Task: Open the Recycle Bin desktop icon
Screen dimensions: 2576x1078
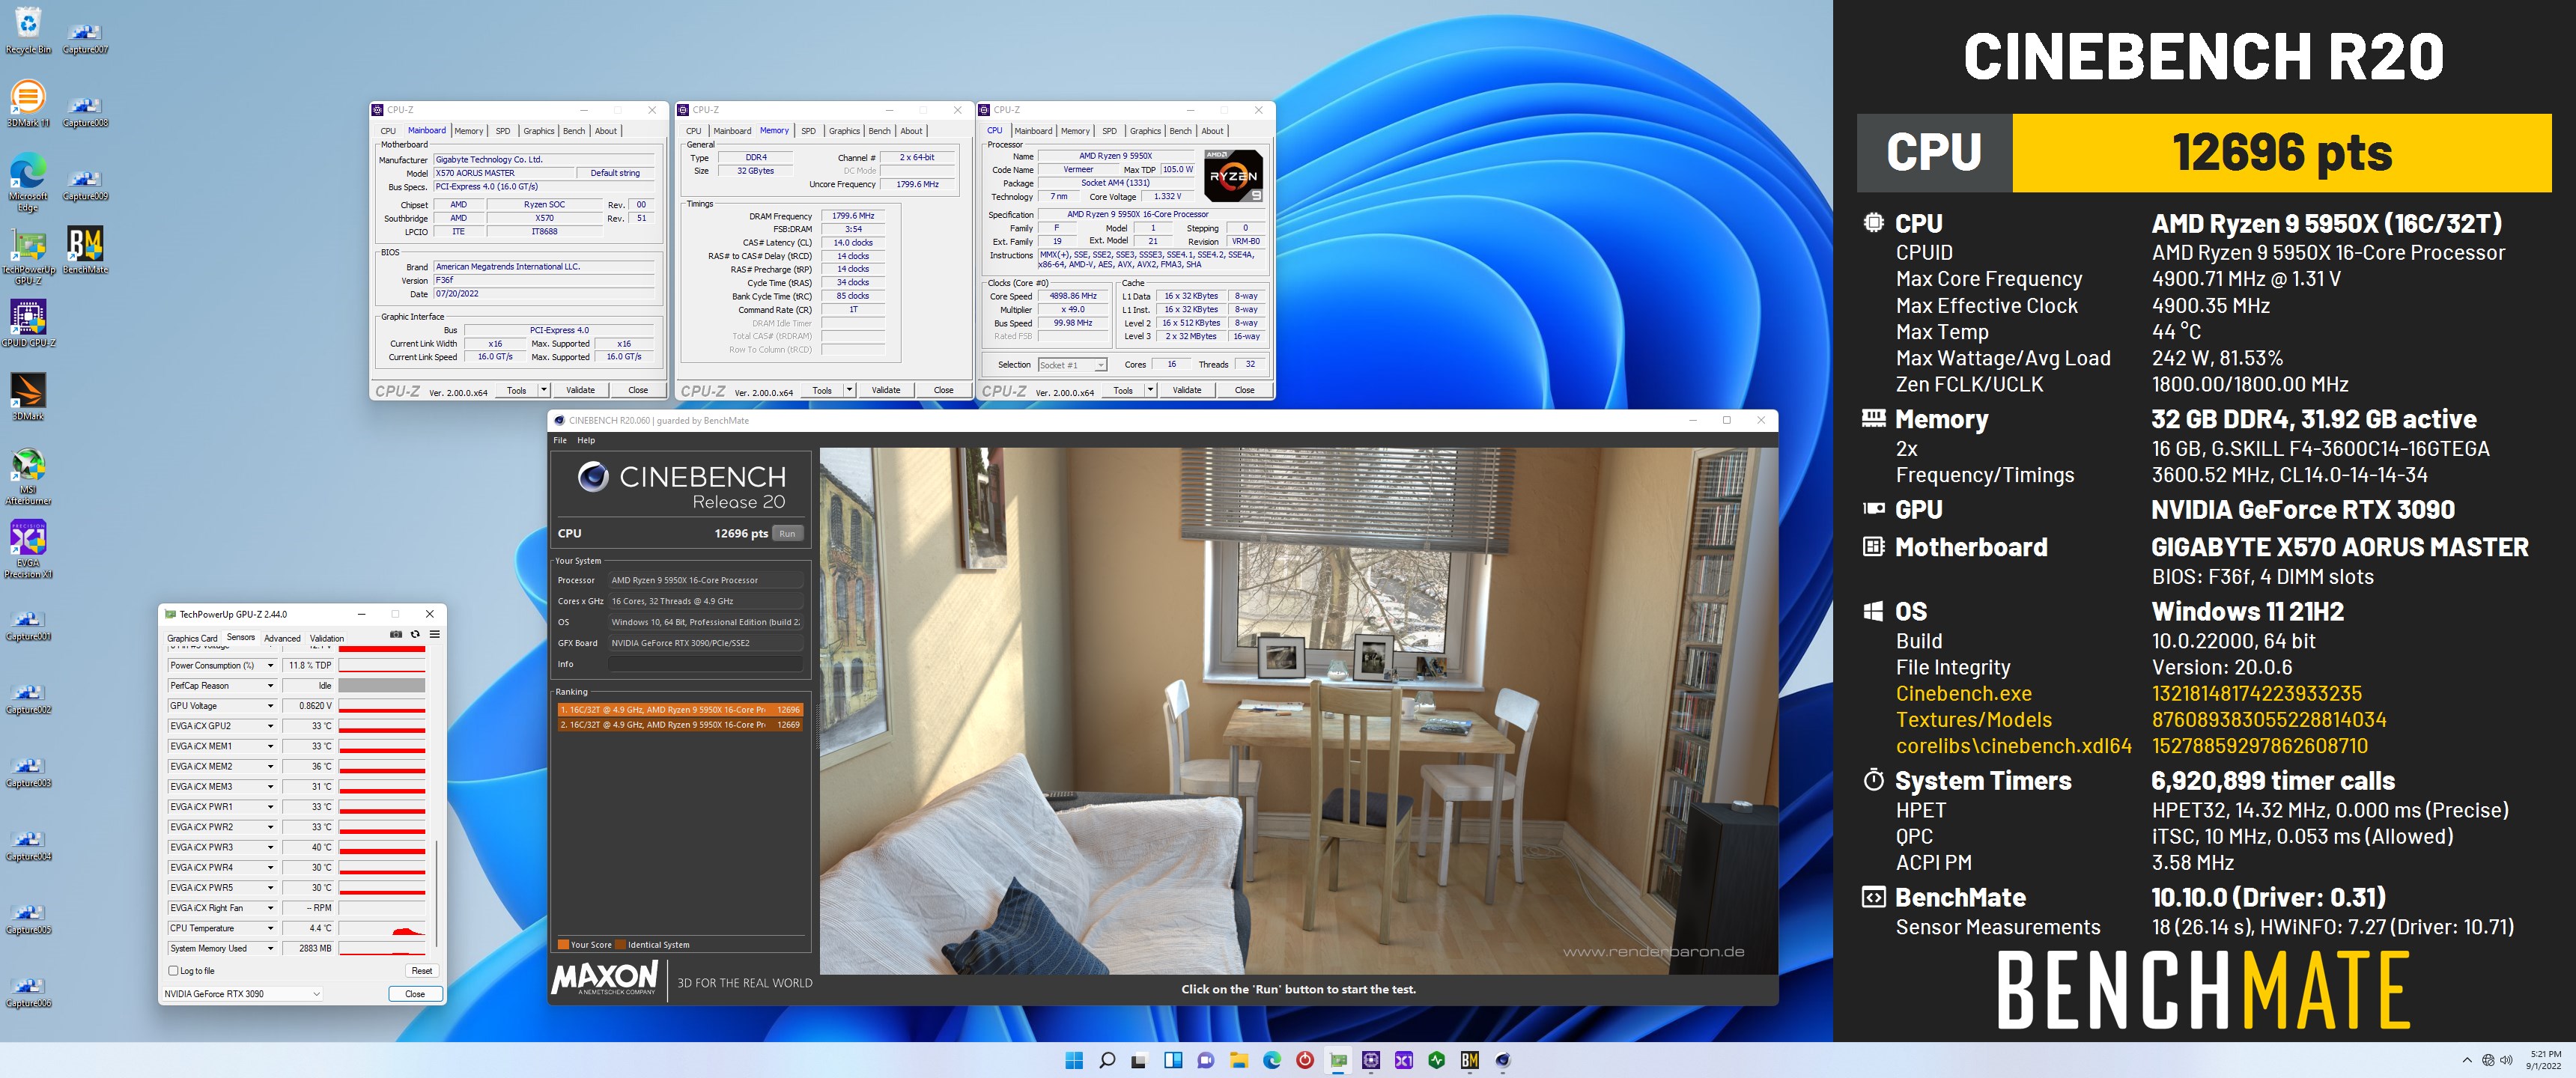Action: 28,30
